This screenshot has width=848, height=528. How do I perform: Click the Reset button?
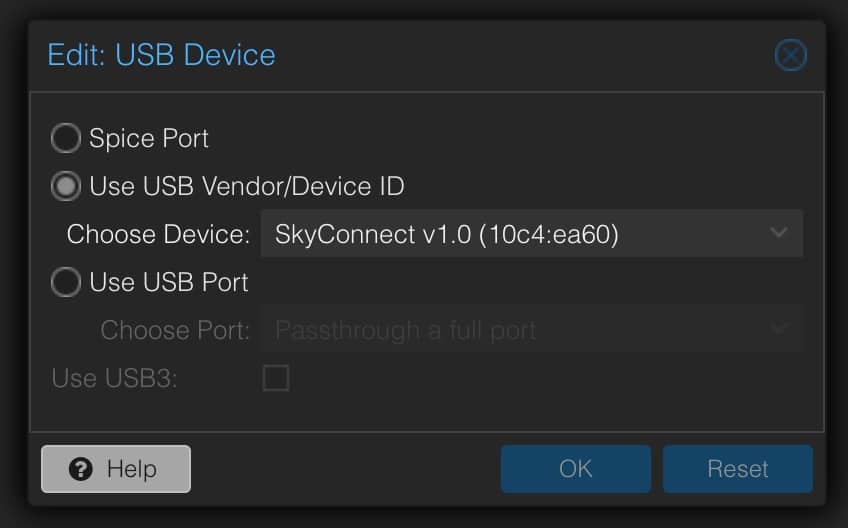pos(738,469)
